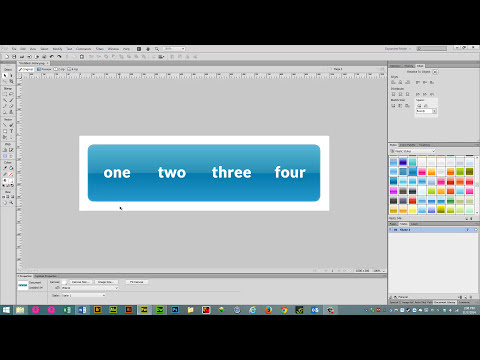The width and height of the screenshot is (480, 360).
Task: Click the word "three" on the canvas
Action: 232,172
